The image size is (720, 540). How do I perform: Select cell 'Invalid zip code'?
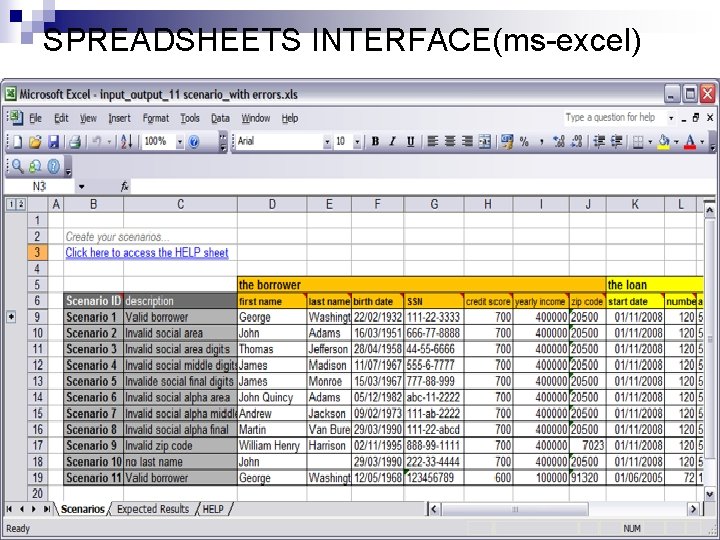pos(180,445)
